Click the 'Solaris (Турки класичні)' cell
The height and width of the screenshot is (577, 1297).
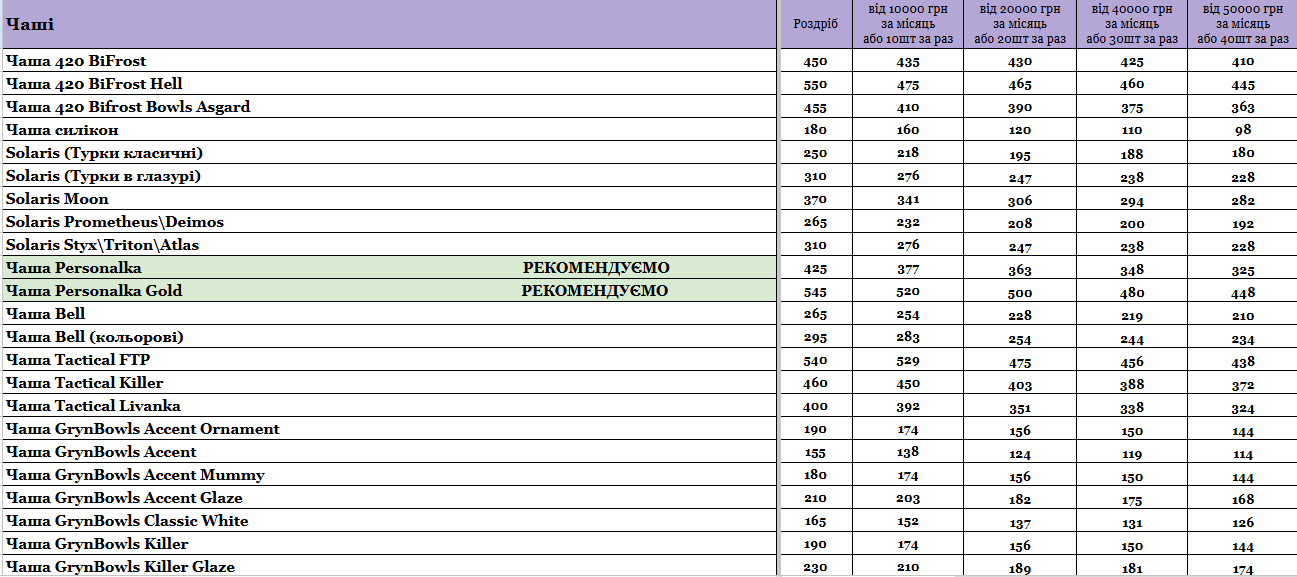(x=390, y=153)
